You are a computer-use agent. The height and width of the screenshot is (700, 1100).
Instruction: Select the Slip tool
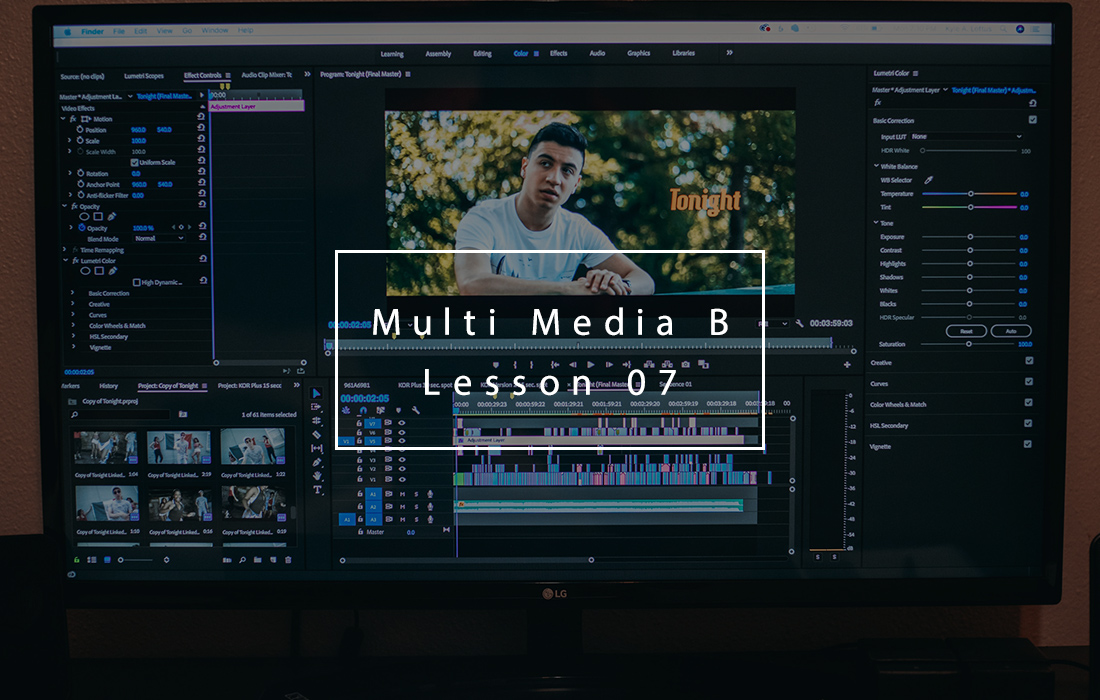click(x=316, y=448)
